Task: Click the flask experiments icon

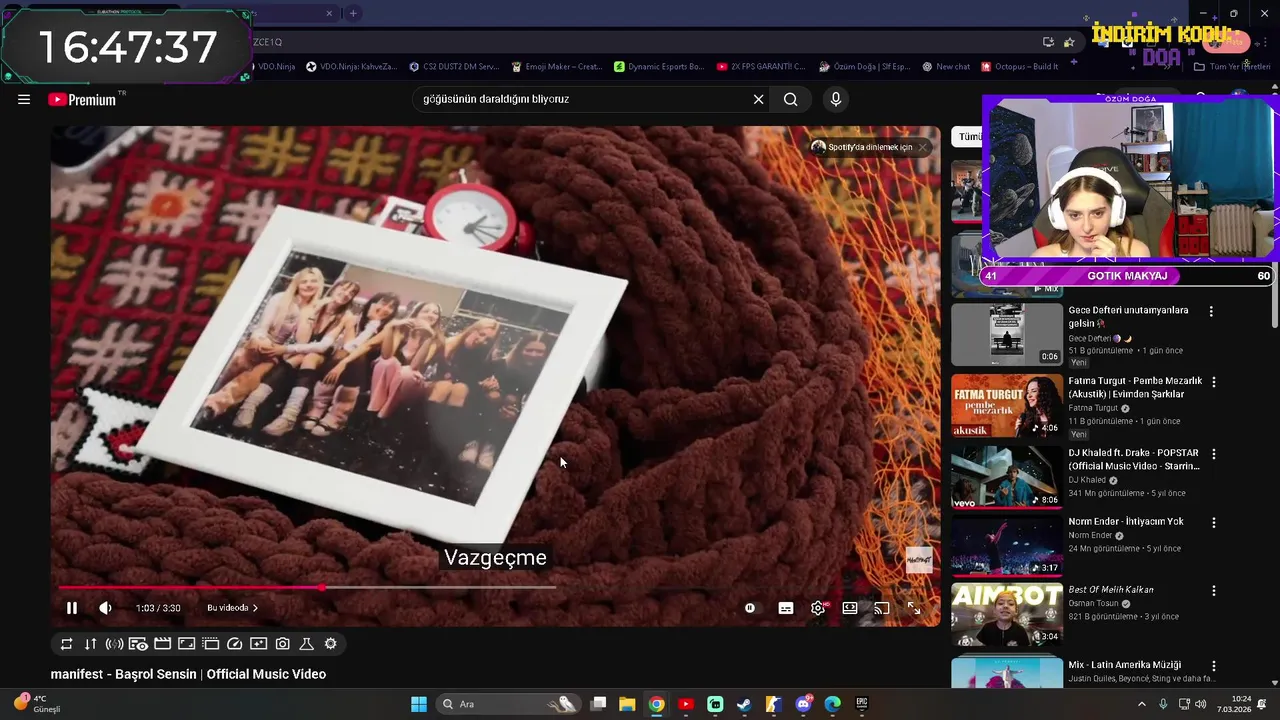Action: coord(306,644)
